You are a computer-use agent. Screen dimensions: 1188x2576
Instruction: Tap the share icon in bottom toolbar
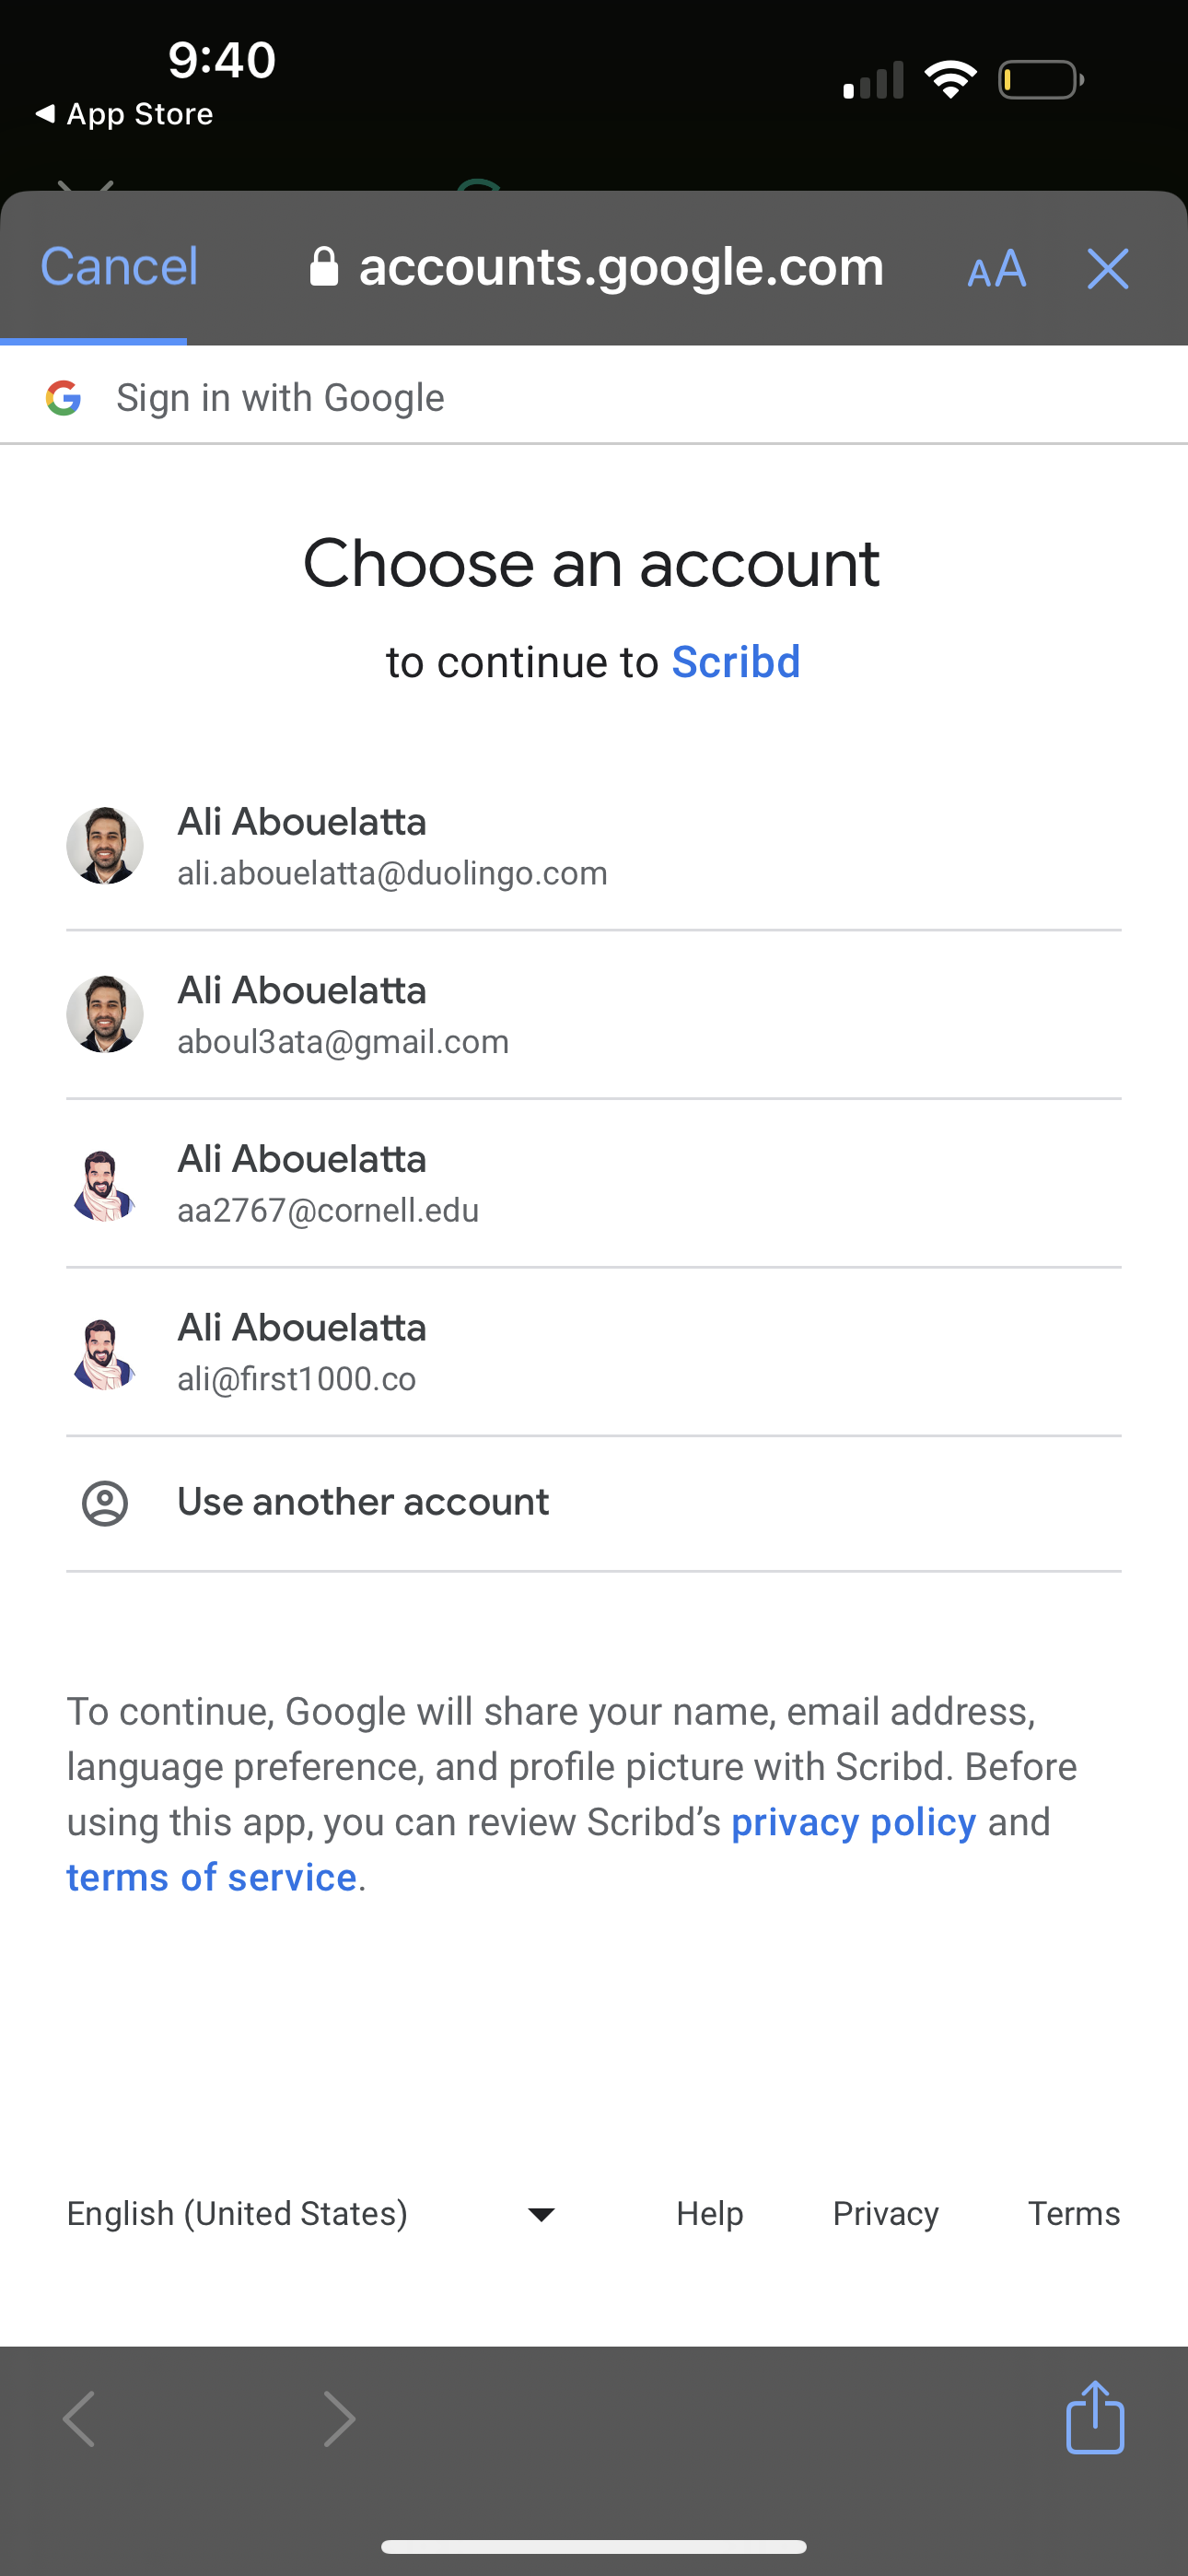pyautogui.click(x=1094, y=2418)
